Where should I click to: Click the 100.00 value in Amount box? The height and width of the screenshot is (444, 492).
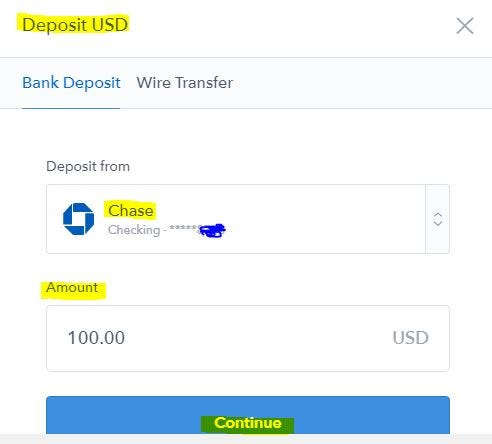pos(96,337)
